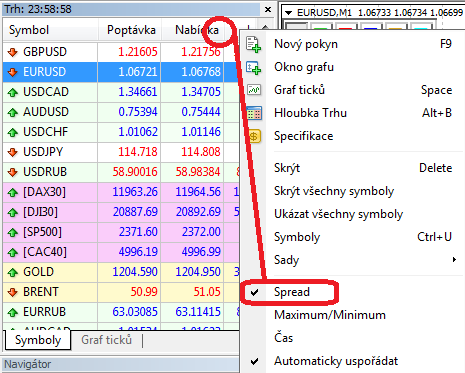Select Graf ticků in context menu
Image resolution: width=465 pixels, height=373 pixels.
click(x=299, y=90)
